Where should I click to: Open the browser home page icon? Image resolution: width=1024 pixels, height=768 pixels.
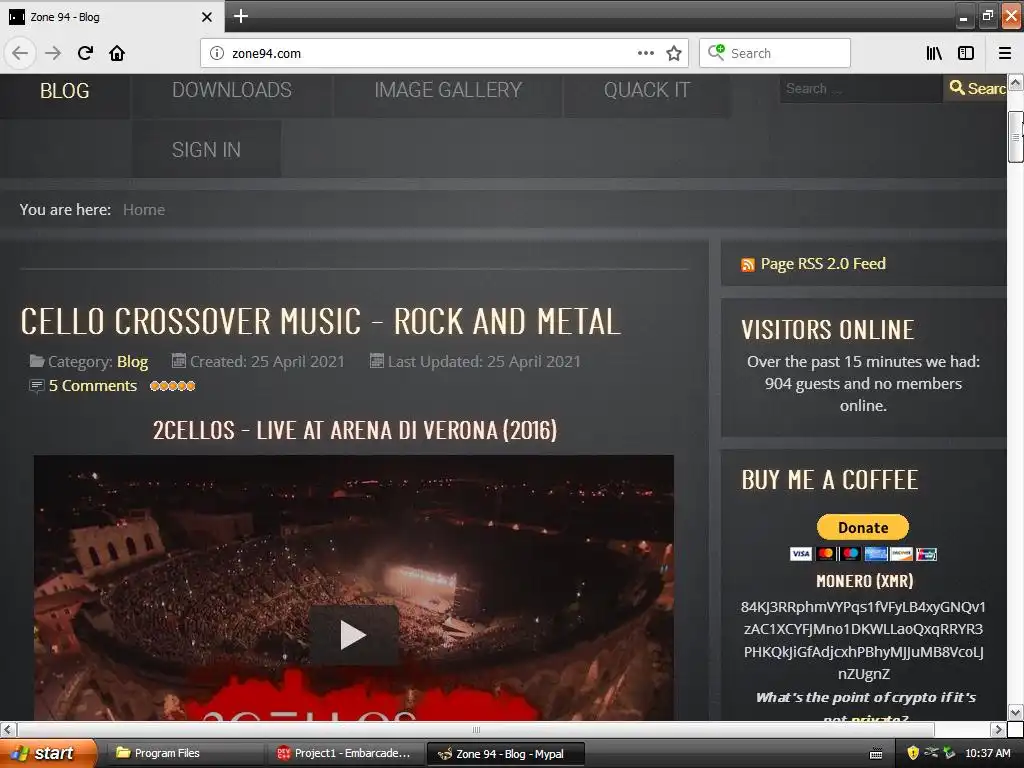pyautogui.click(x=117, y=53)
